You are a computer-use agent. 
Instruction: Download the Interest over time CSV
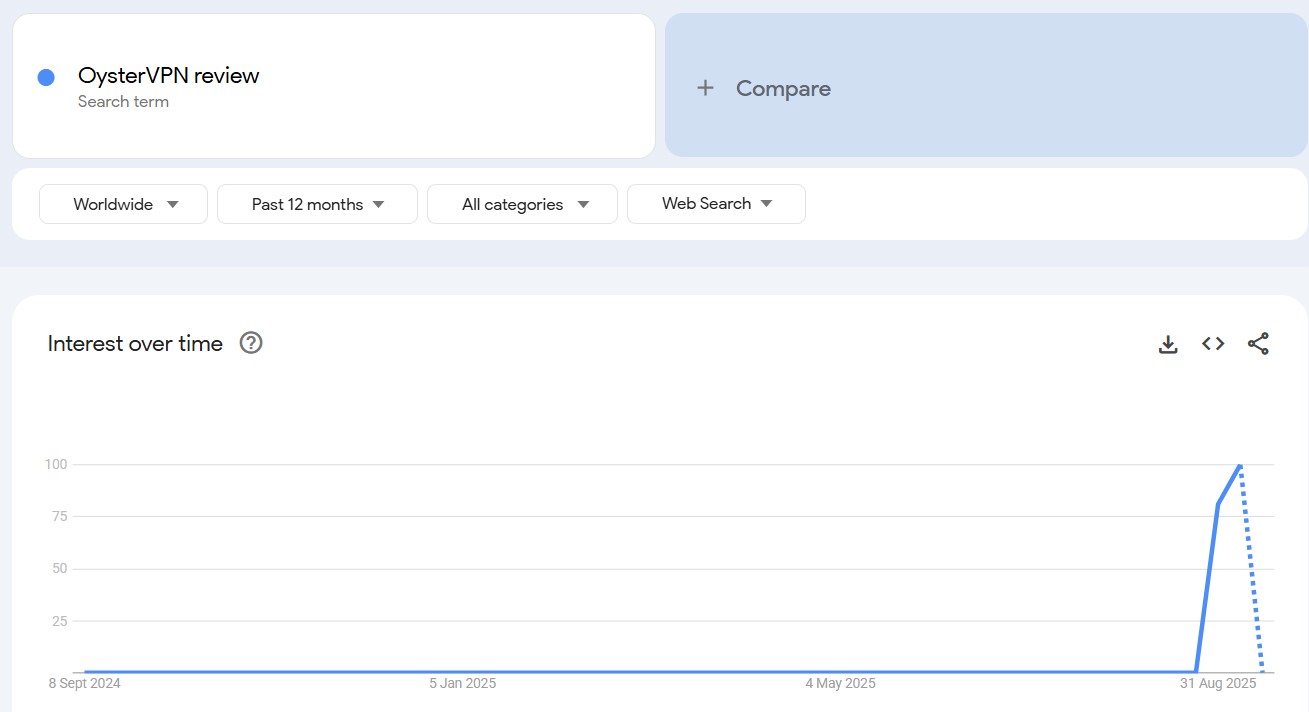coord(1168,344)
